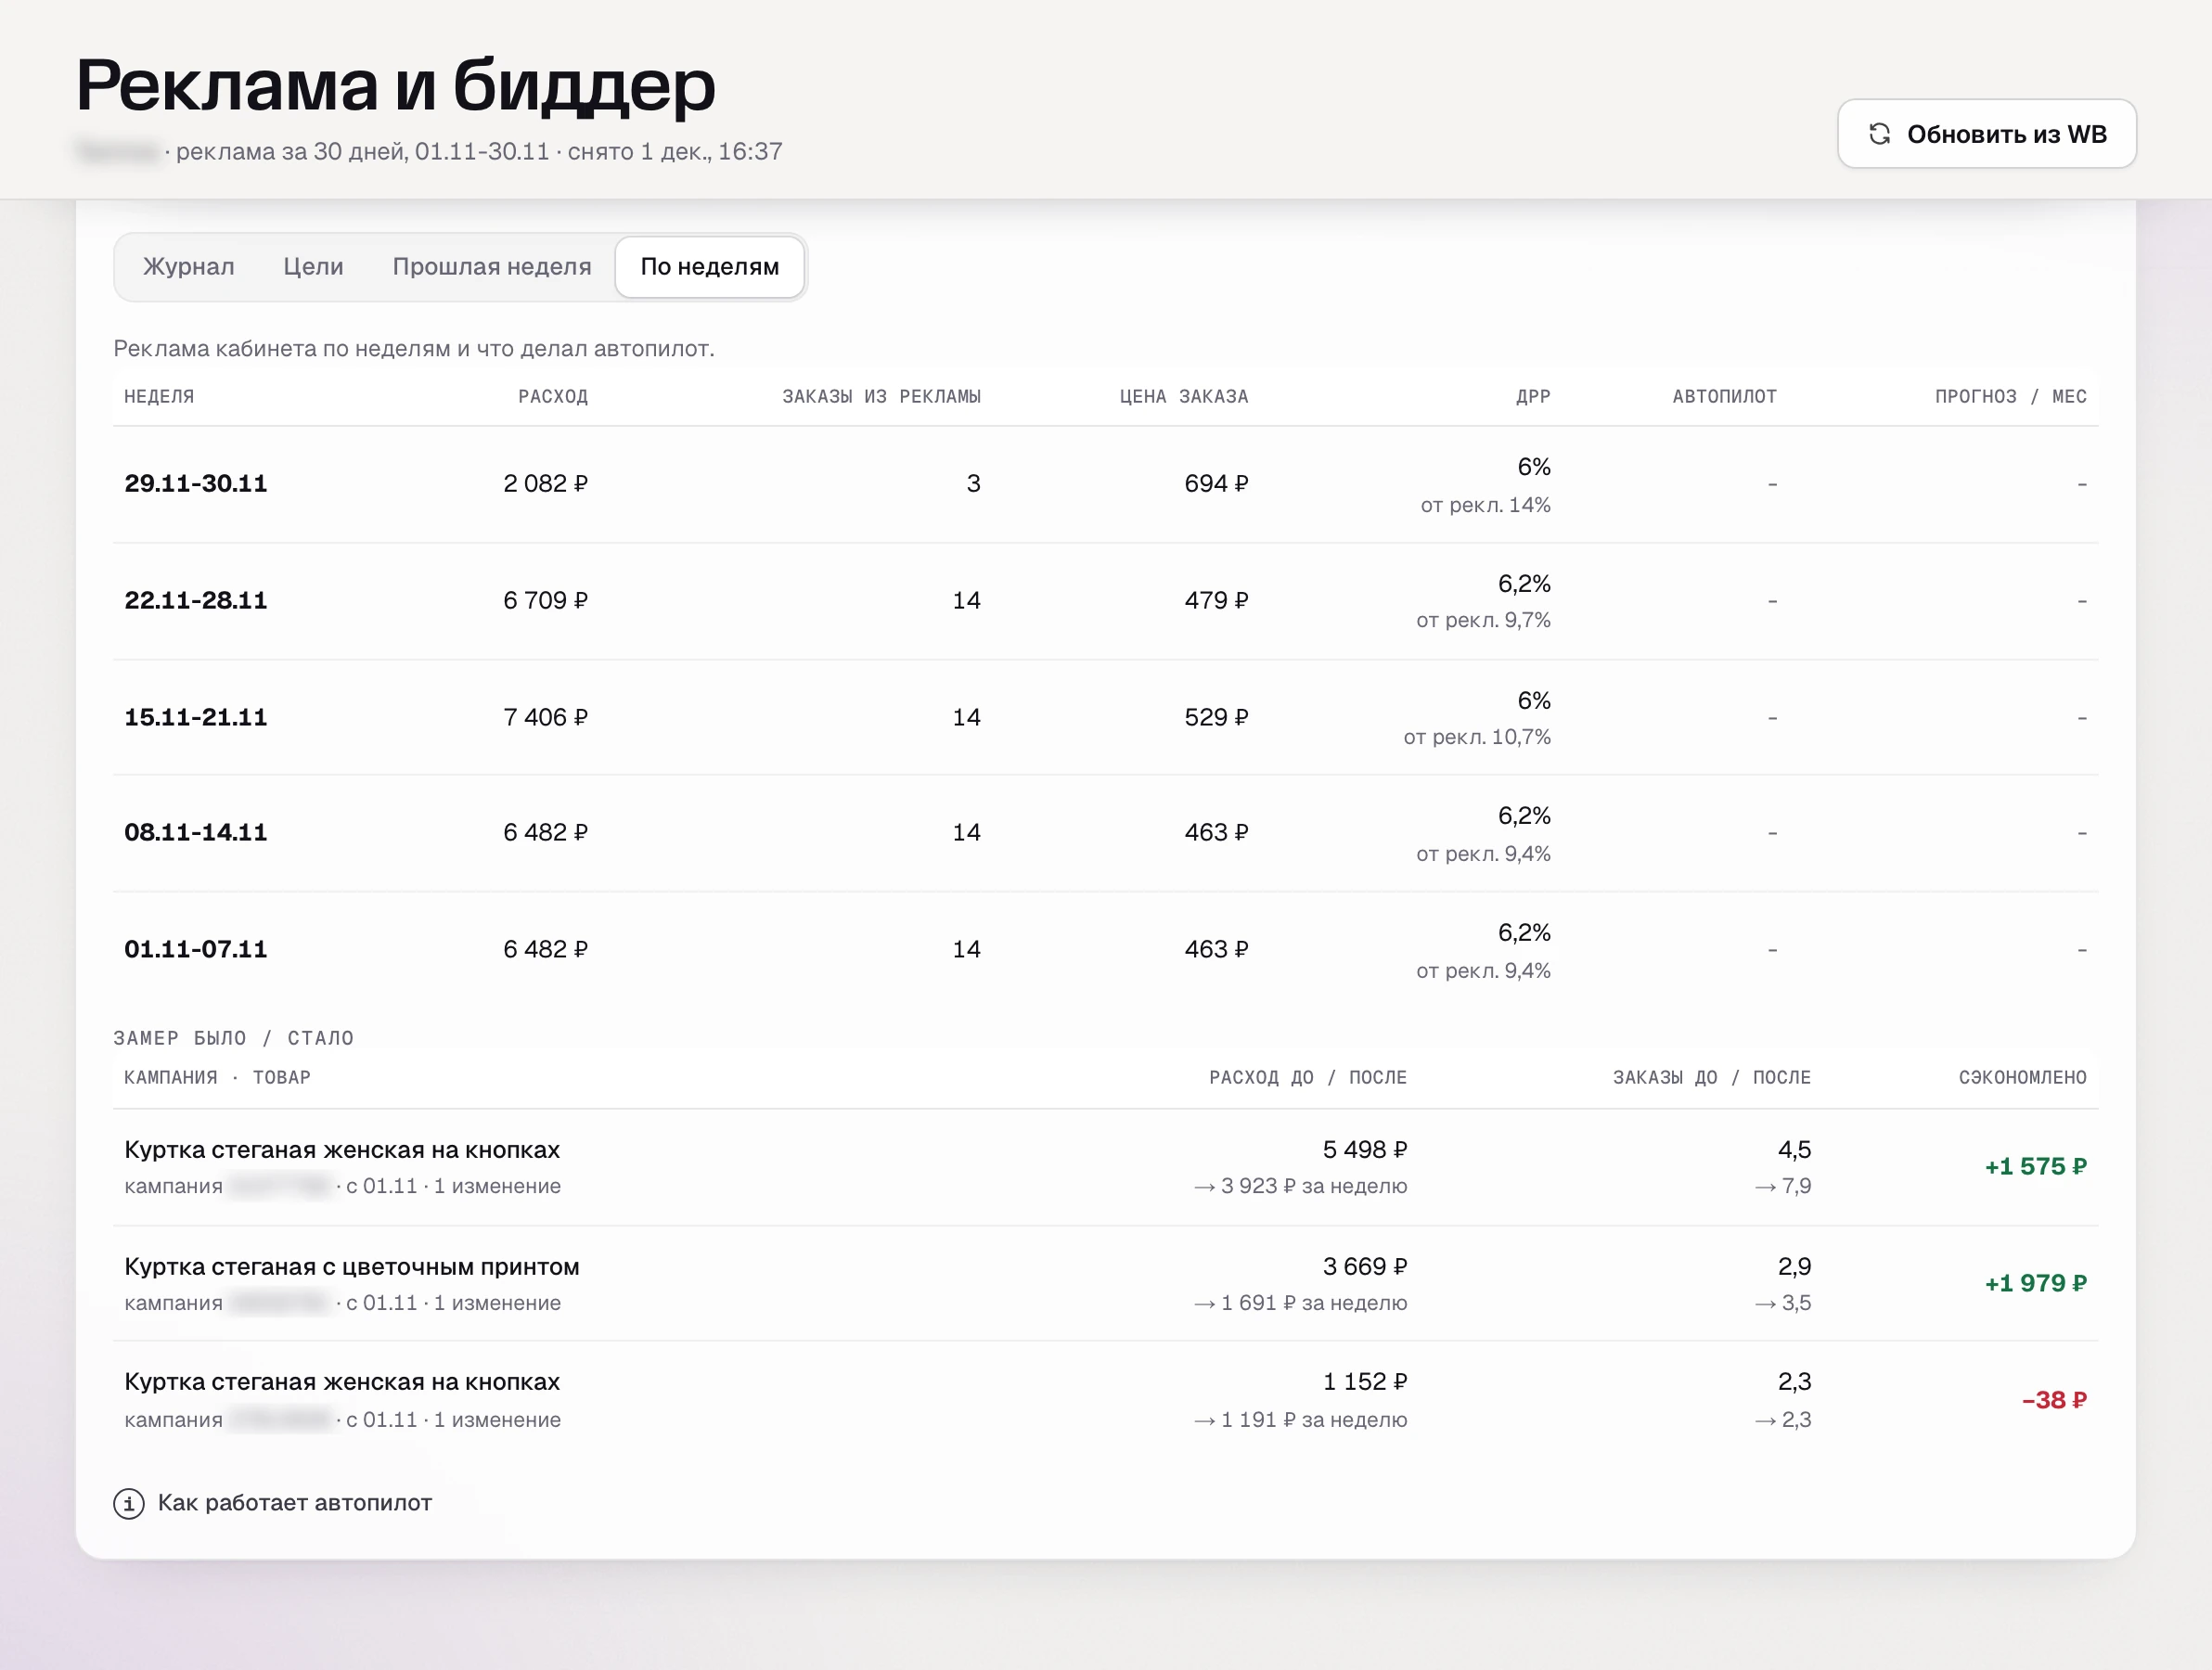Screen dimensions: 2212x1670
Task: Click the РАСХОД ДО / ПОСЛЕ header
Action: (x=1308, y=1078)
